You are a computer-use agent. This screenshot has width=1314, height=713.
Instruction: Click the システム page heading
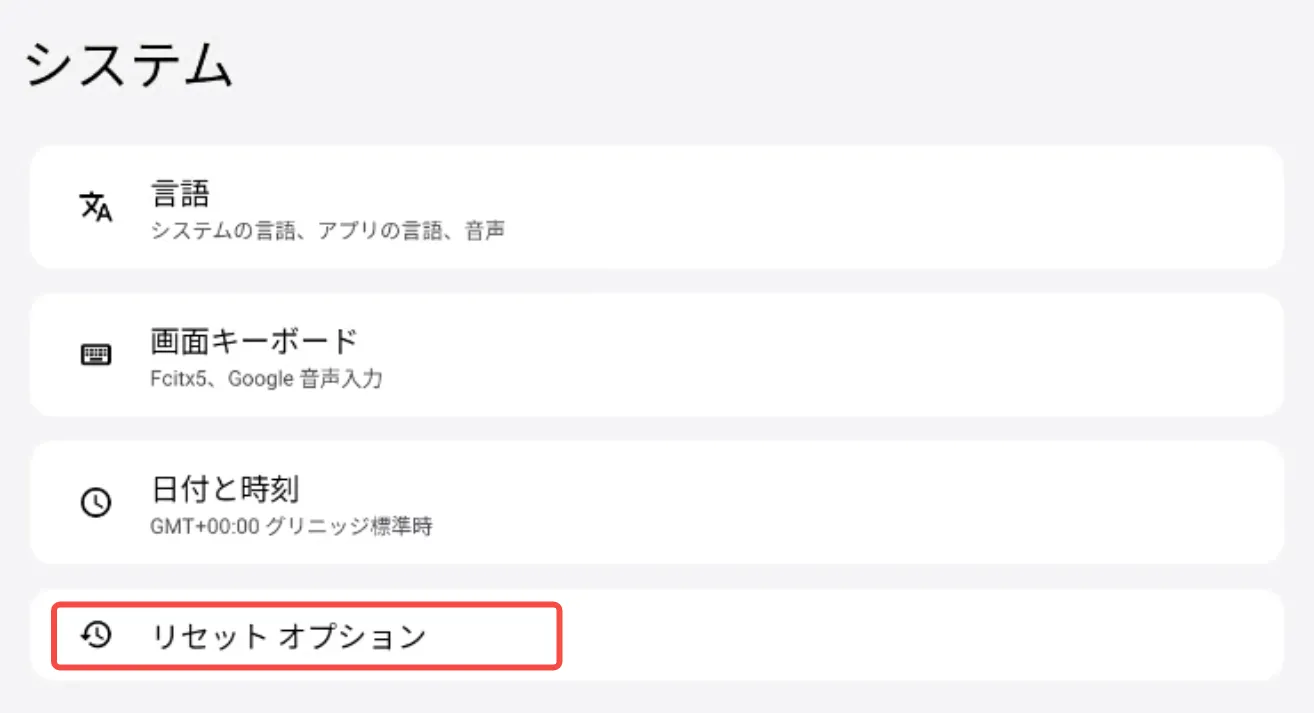[128, 68]
